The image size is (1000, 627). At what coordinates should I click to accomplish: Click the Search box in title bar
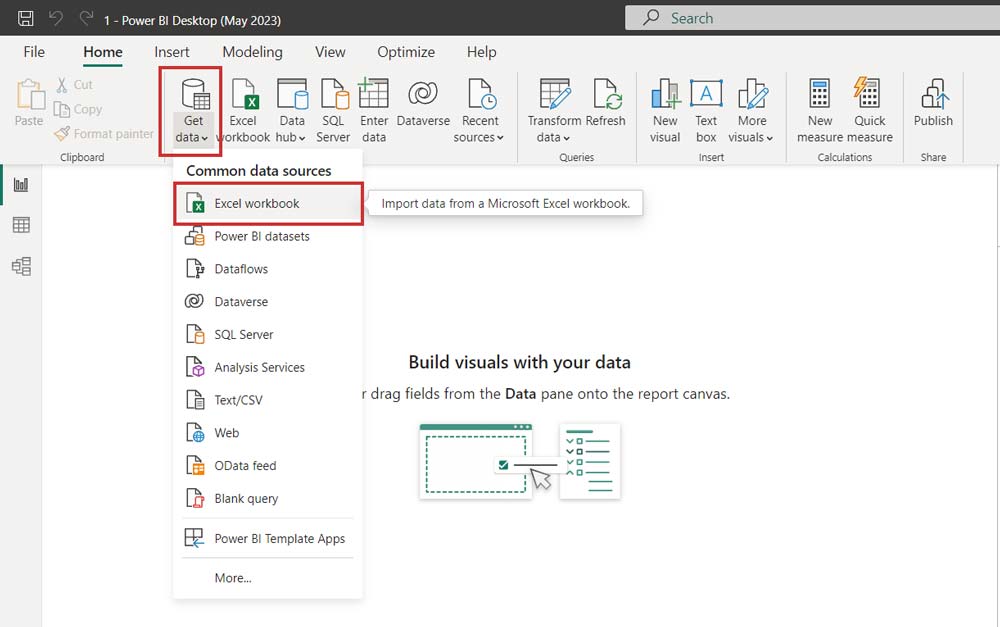coord(812,18)
